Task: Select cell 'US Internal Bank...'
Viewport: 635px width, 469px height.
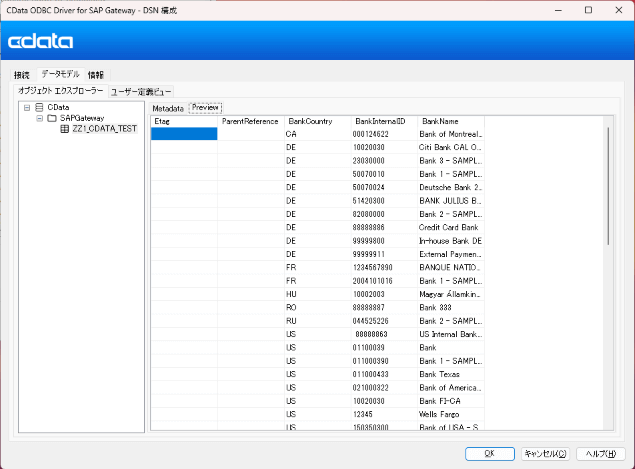Action: [x=451, y=335]
